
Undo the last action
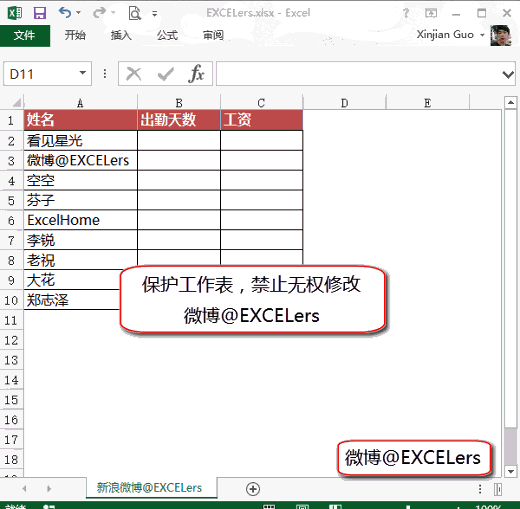(65, 13)
